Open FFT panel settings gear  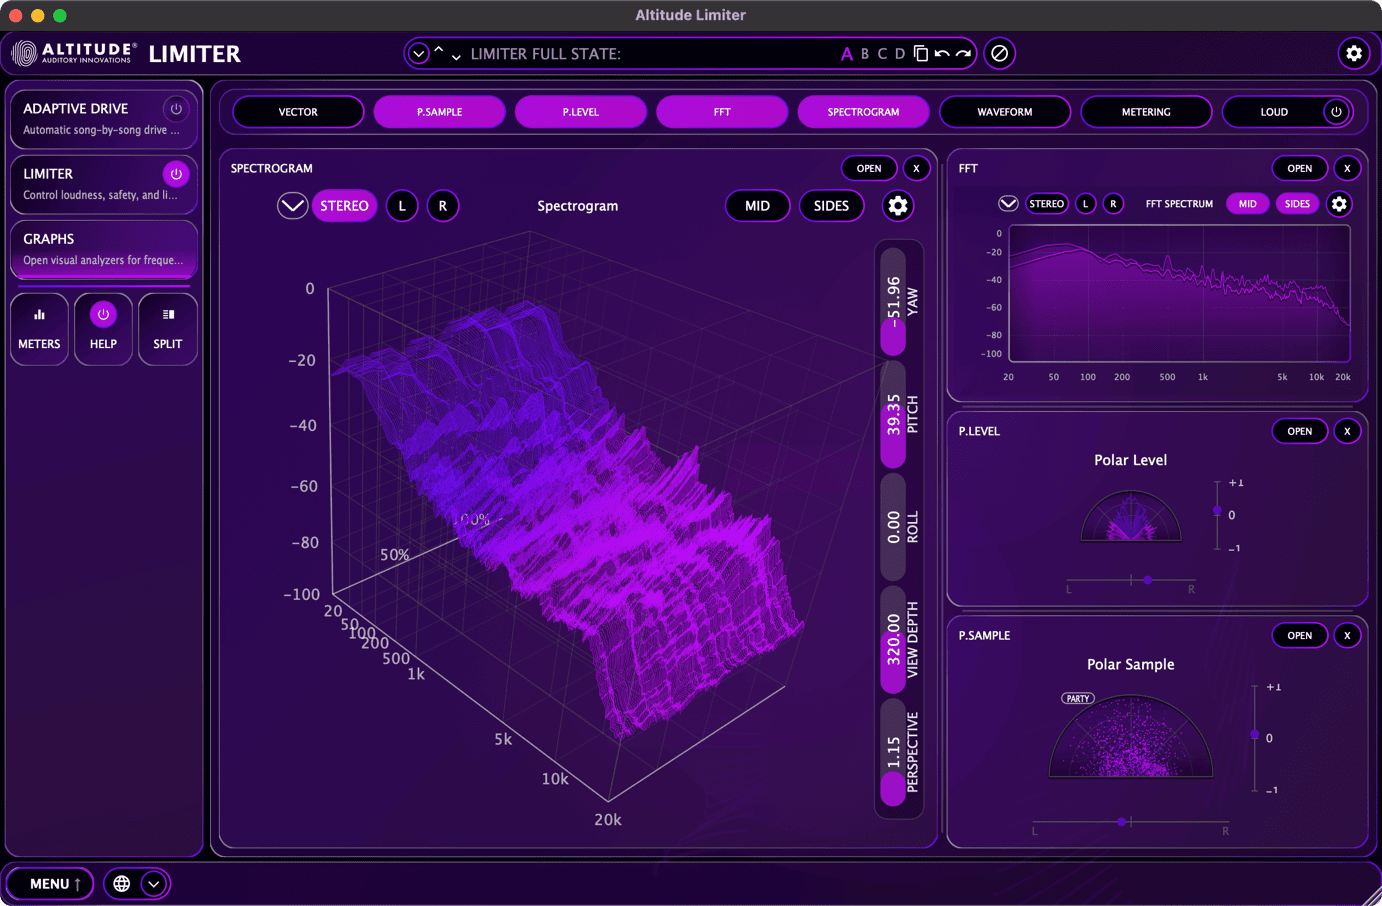[1339, 204]
